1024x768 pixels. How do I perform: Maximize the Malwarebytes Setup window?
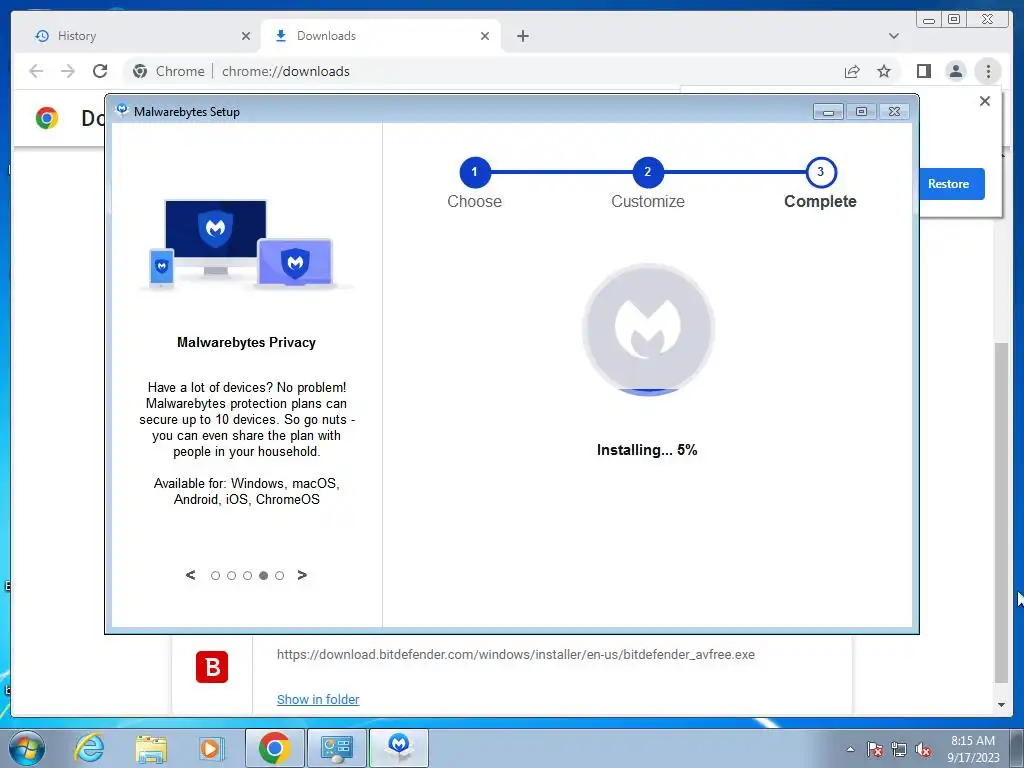861,112
